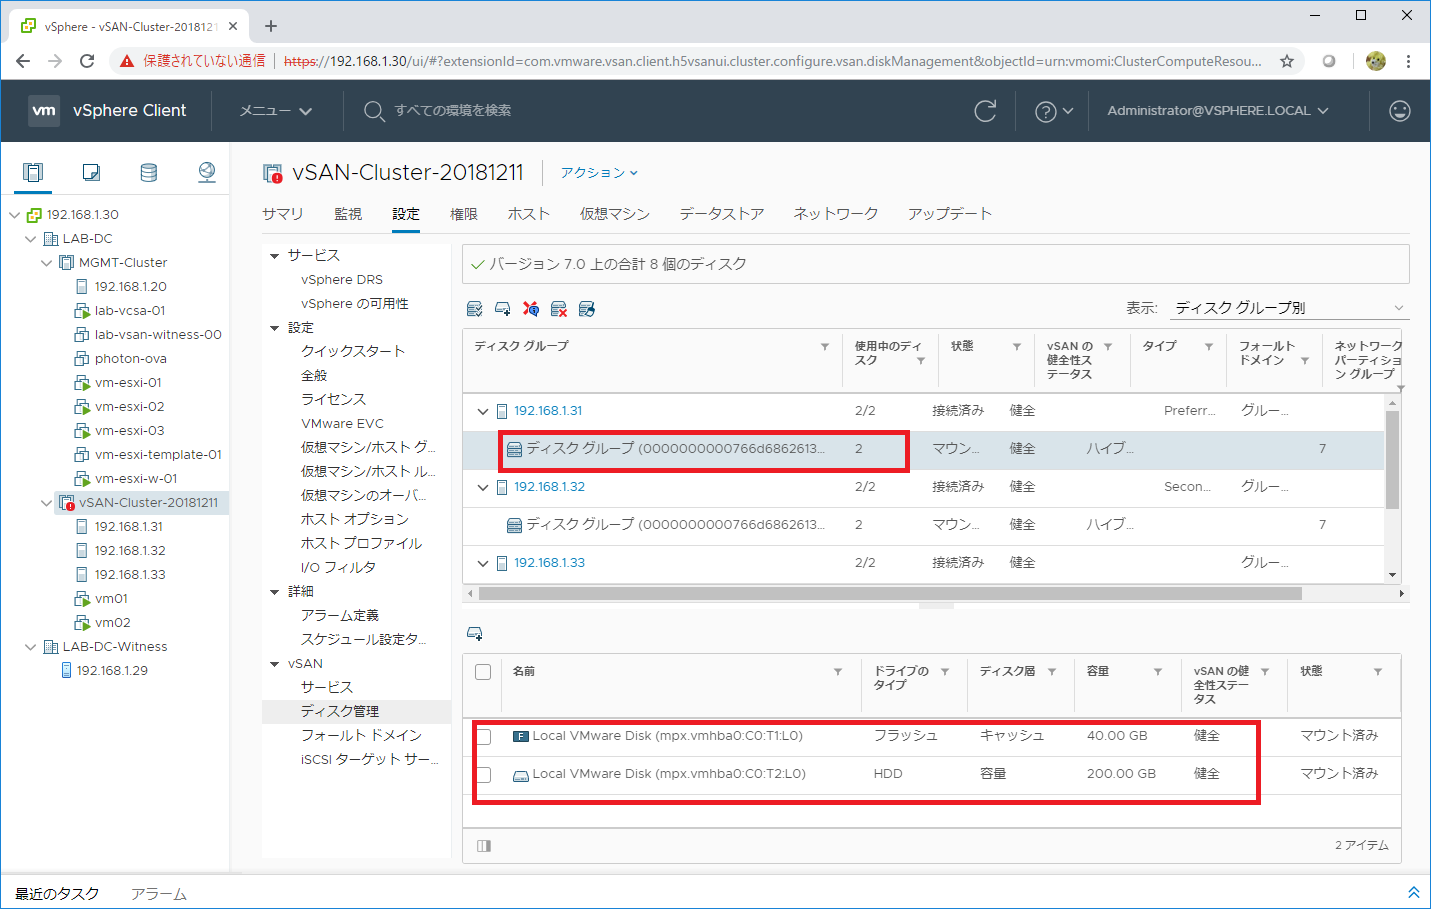Viewport: 1431px width, 909px height.
Task: Click the 200.00 GB capacity cell
Action: [x=1121, y=774]
